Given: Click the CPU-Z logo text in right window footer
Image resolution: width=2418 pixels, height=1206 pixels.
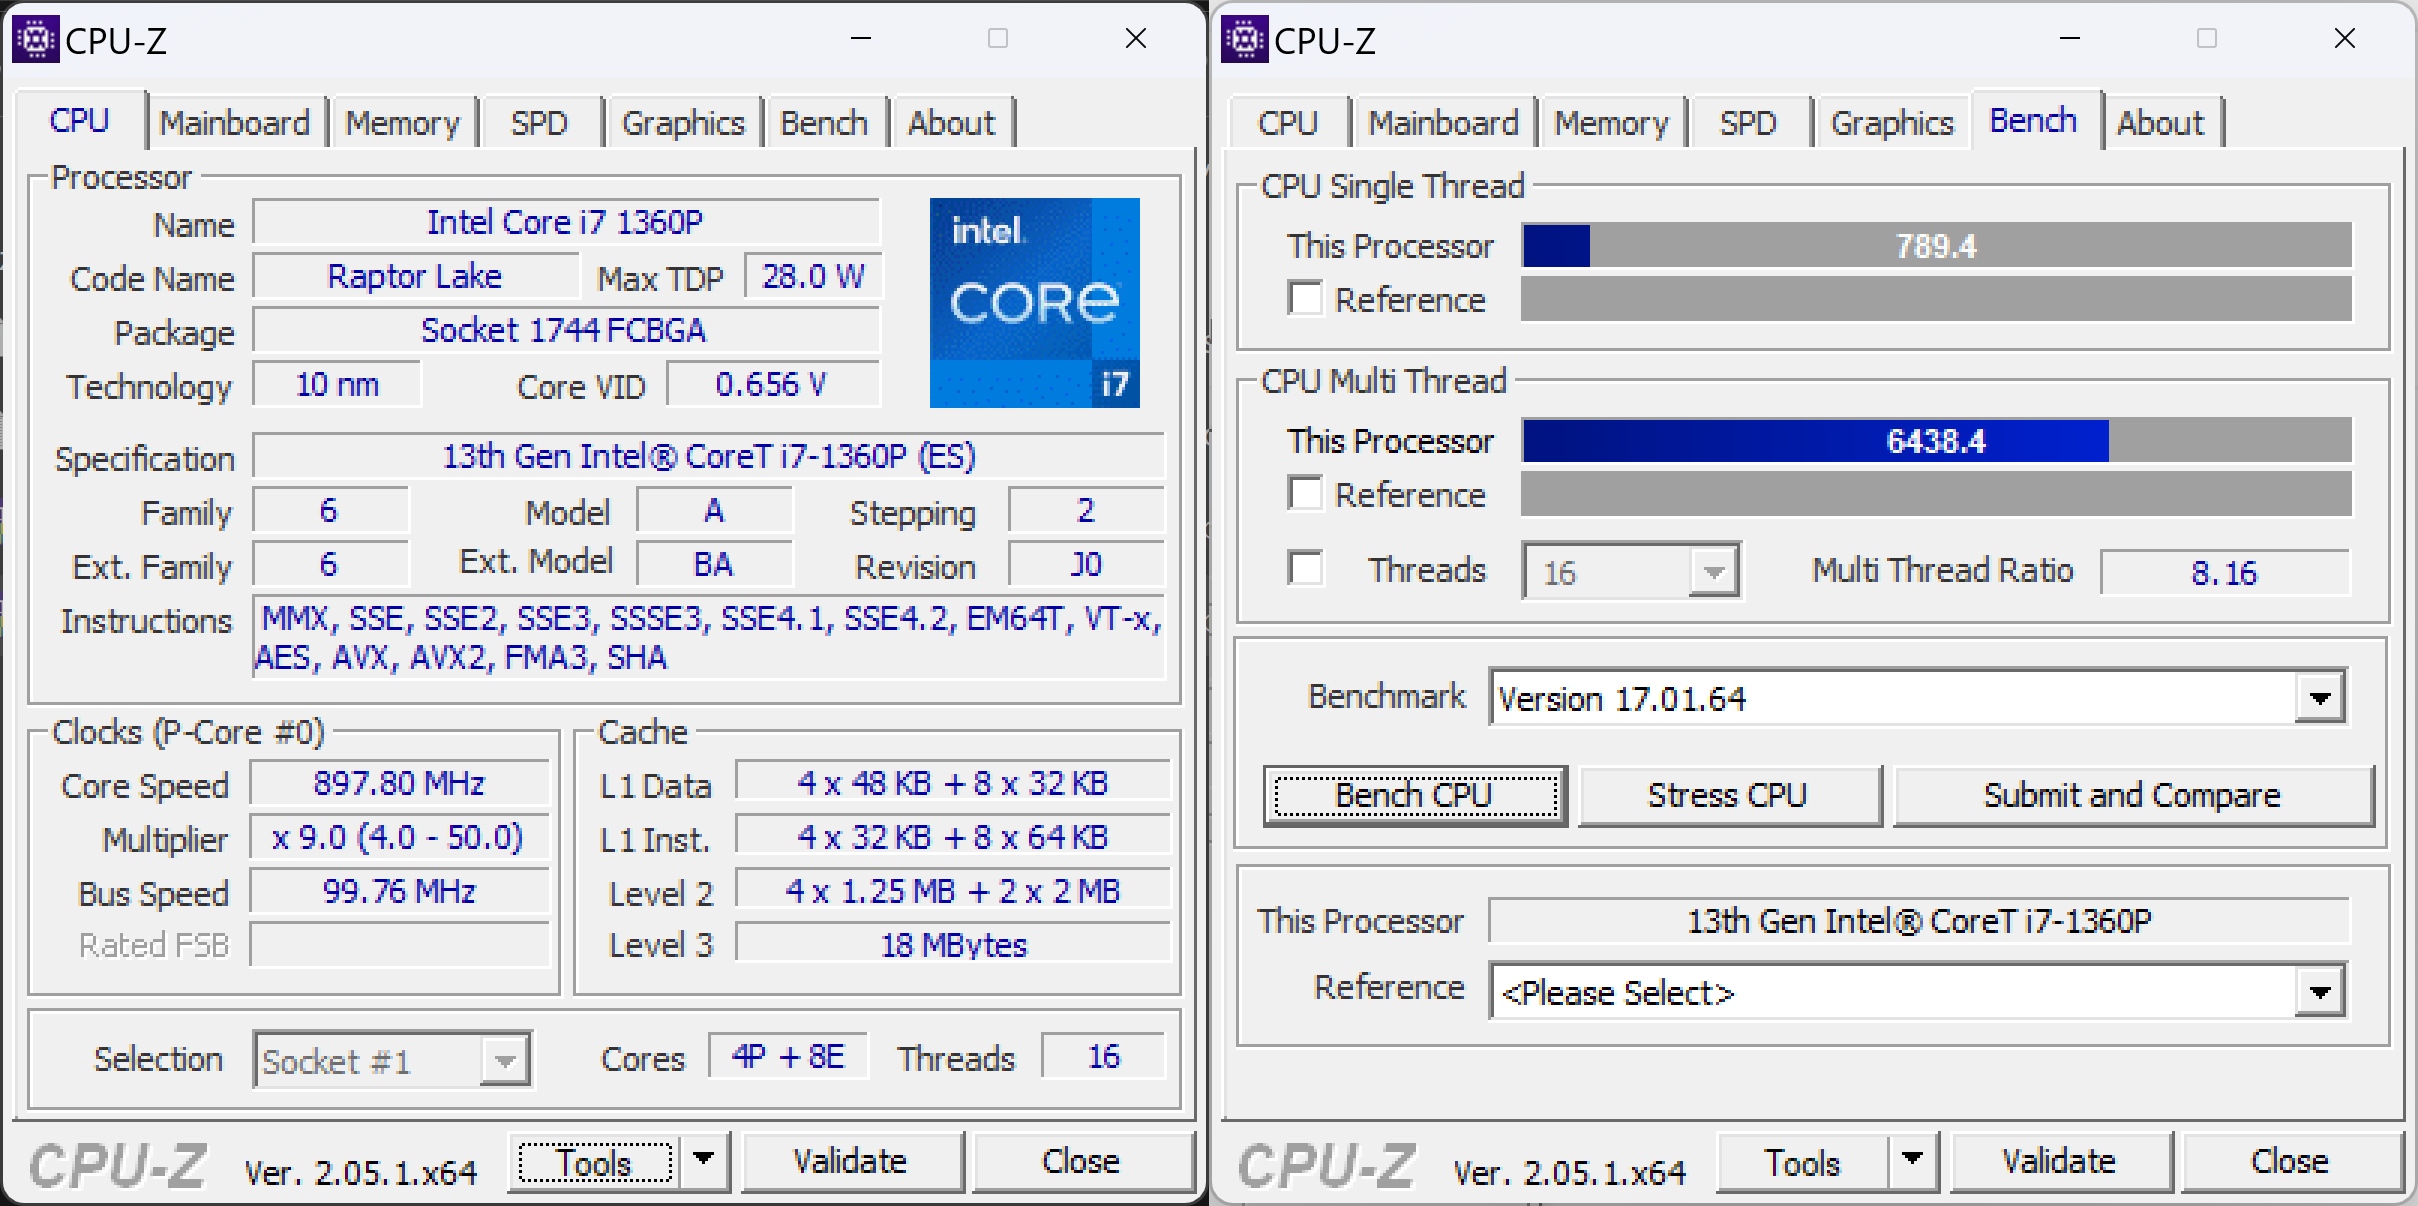Looking at the screenshot, I should 1326,1167.
